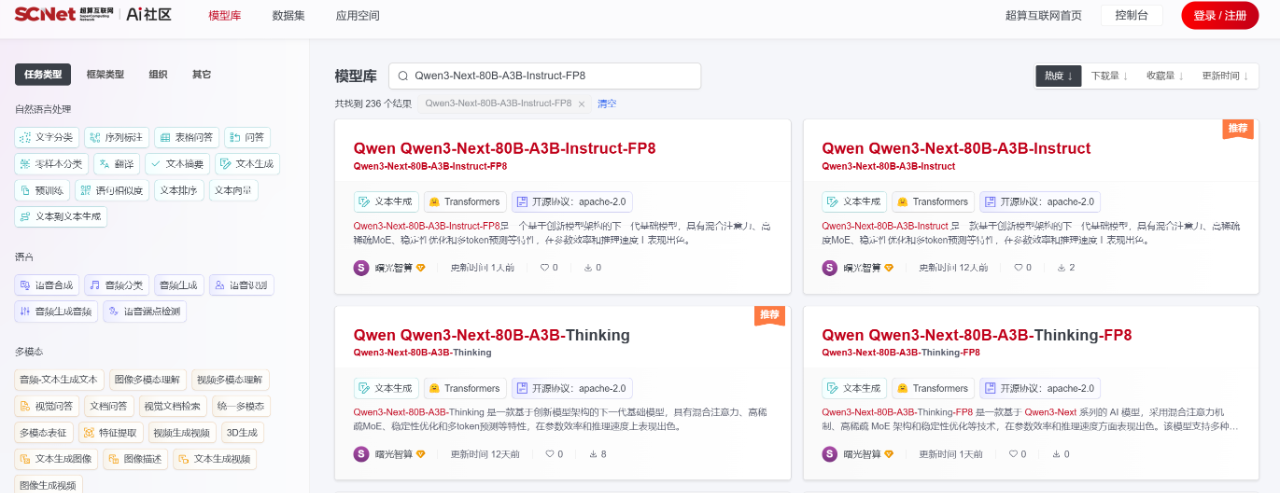Click download icon on Qwen3-Next-80B-A3B-Instruct card
Screen dimensions: 1280x493
(x=1059, y=267)
